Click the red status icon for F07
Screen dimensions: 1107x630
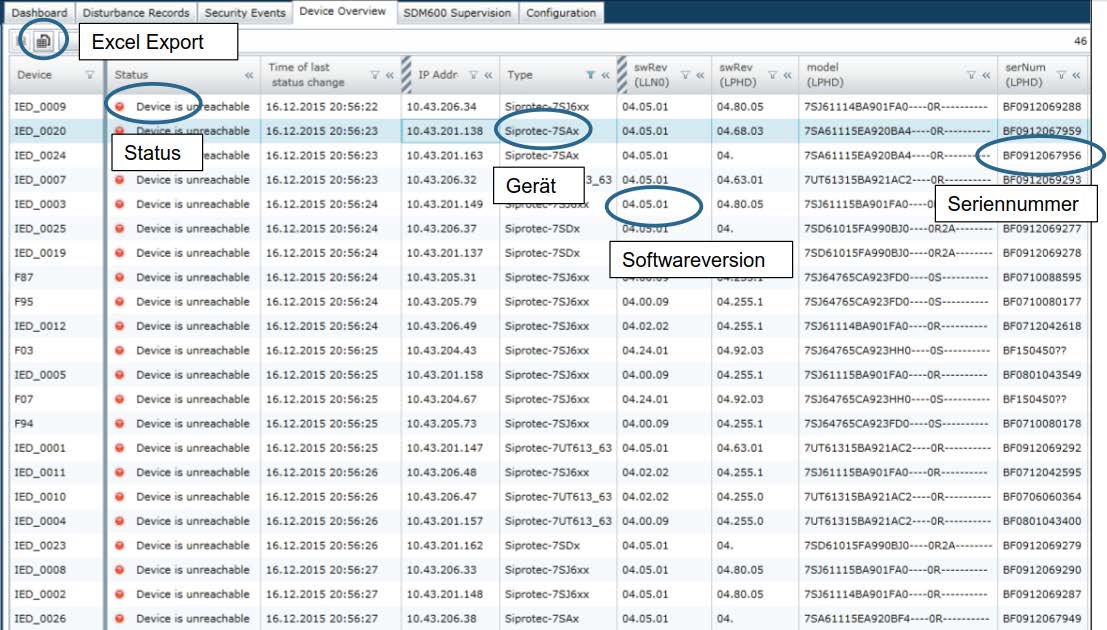pos(120,399)
